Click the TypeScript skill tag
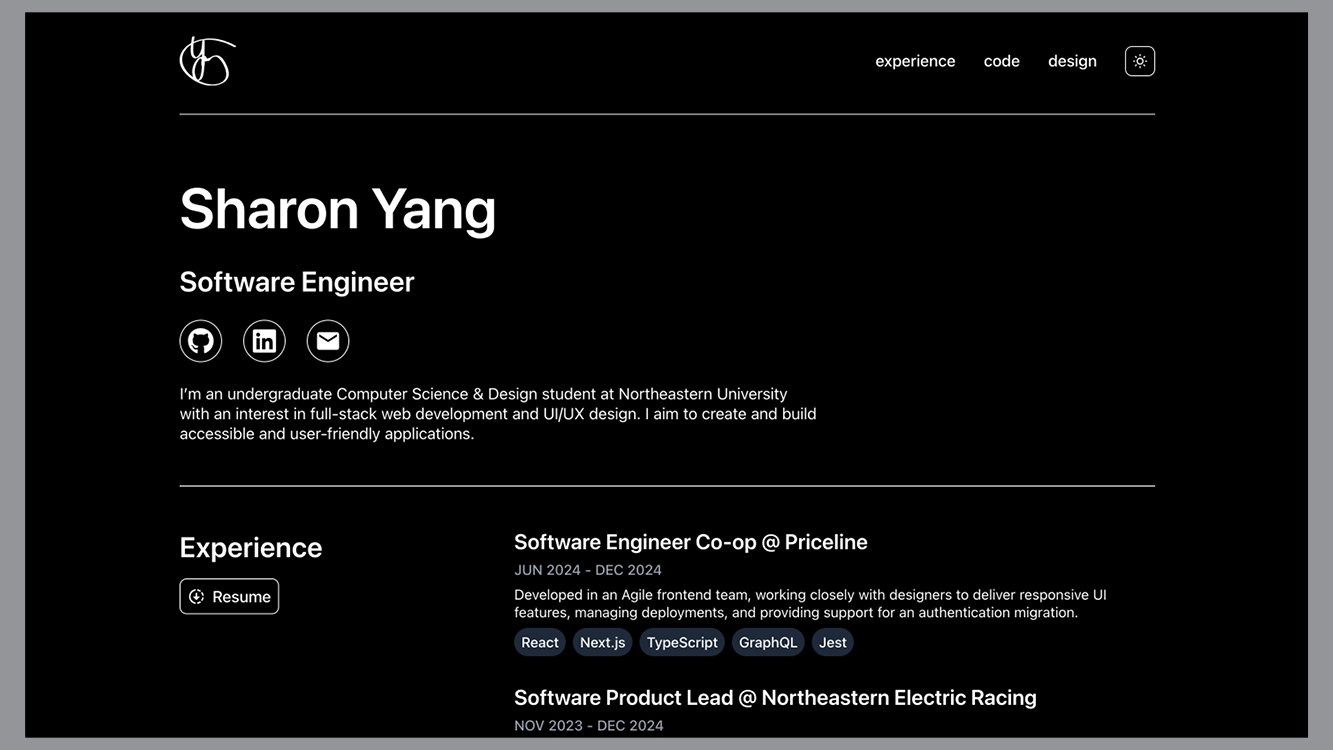1333x750 pixels. pos(681,642)
